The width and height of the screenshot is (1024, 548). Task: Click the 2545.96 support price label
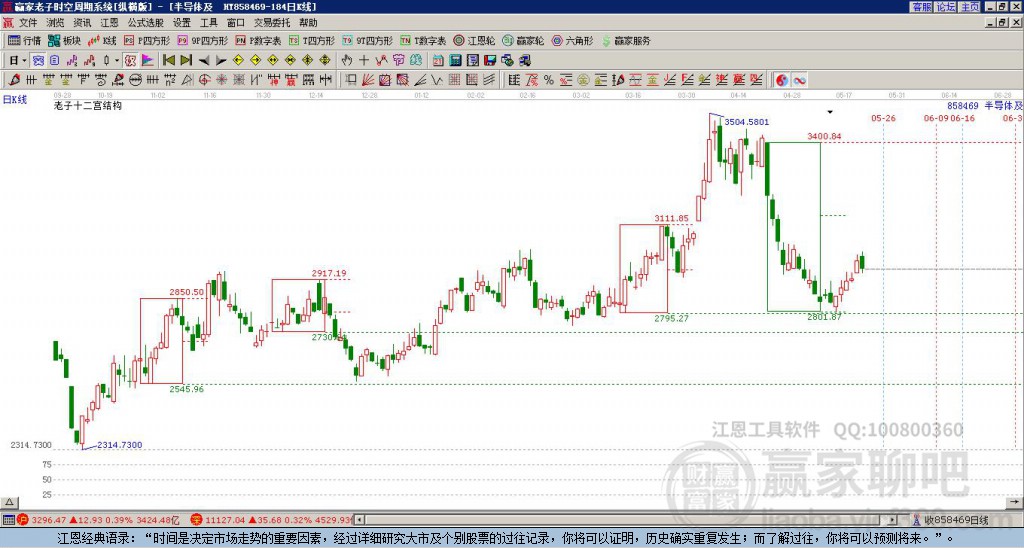pyautogui.click(x=187, y=389)
